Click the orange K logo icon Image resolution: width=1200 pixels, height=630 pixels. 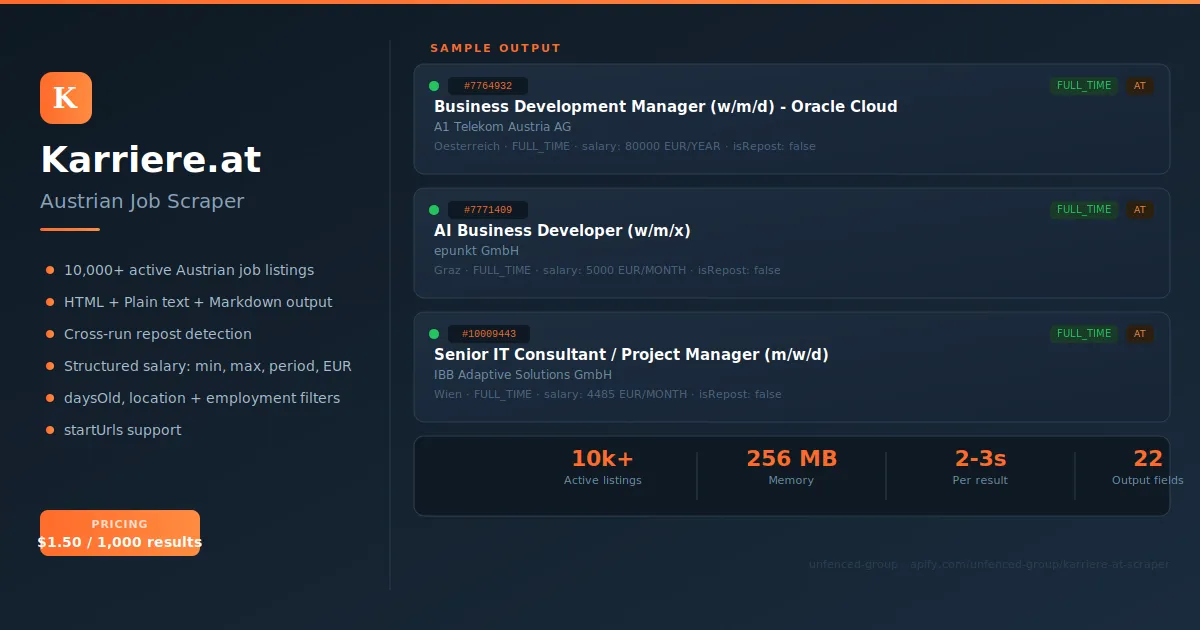pyautogui.click(x=66, y=98)
